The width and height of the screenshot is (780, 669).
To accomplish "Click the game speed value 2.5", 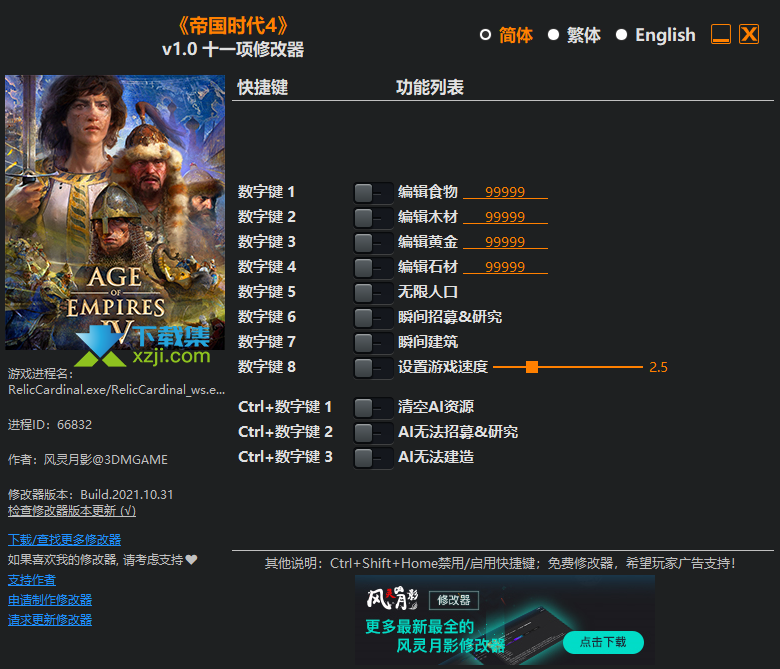I will (x=658, y=367).
